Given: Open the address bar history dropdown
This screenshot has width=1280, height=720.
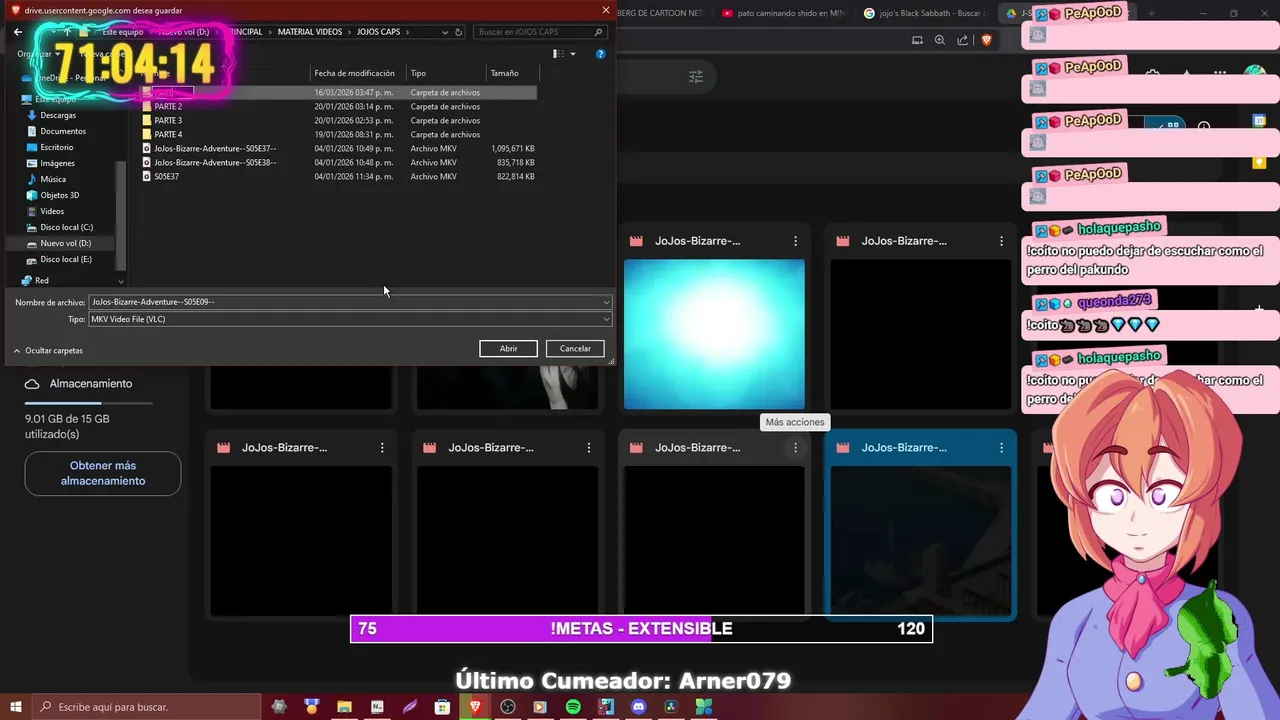Looking at the screenshot, I should click(445, 32).
